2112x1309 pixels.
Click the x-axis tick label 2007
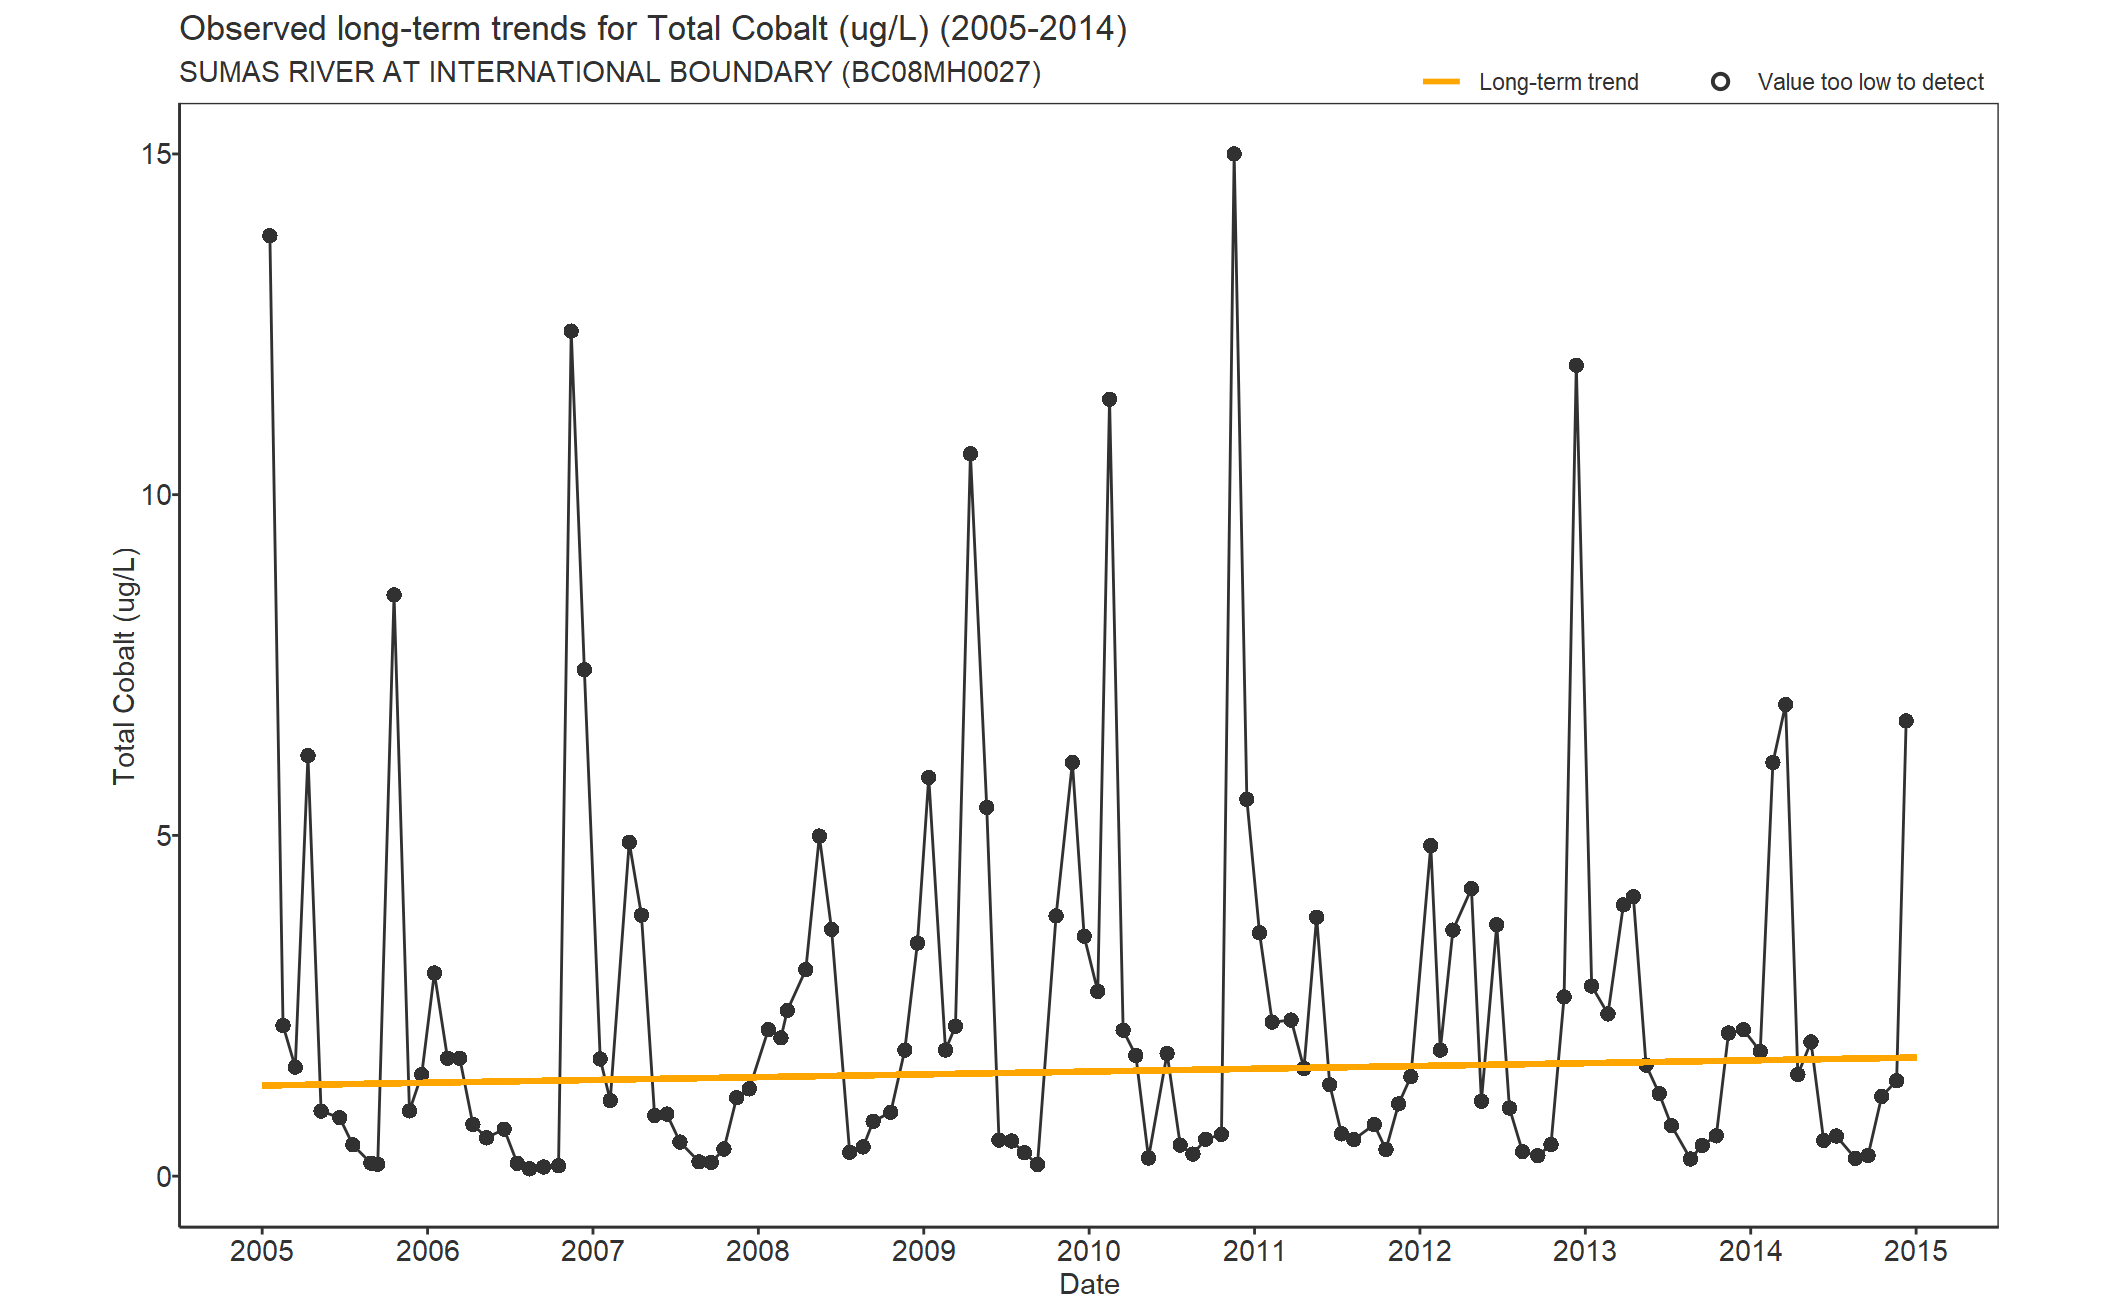pyautogui.click(x=593, y=1251)
